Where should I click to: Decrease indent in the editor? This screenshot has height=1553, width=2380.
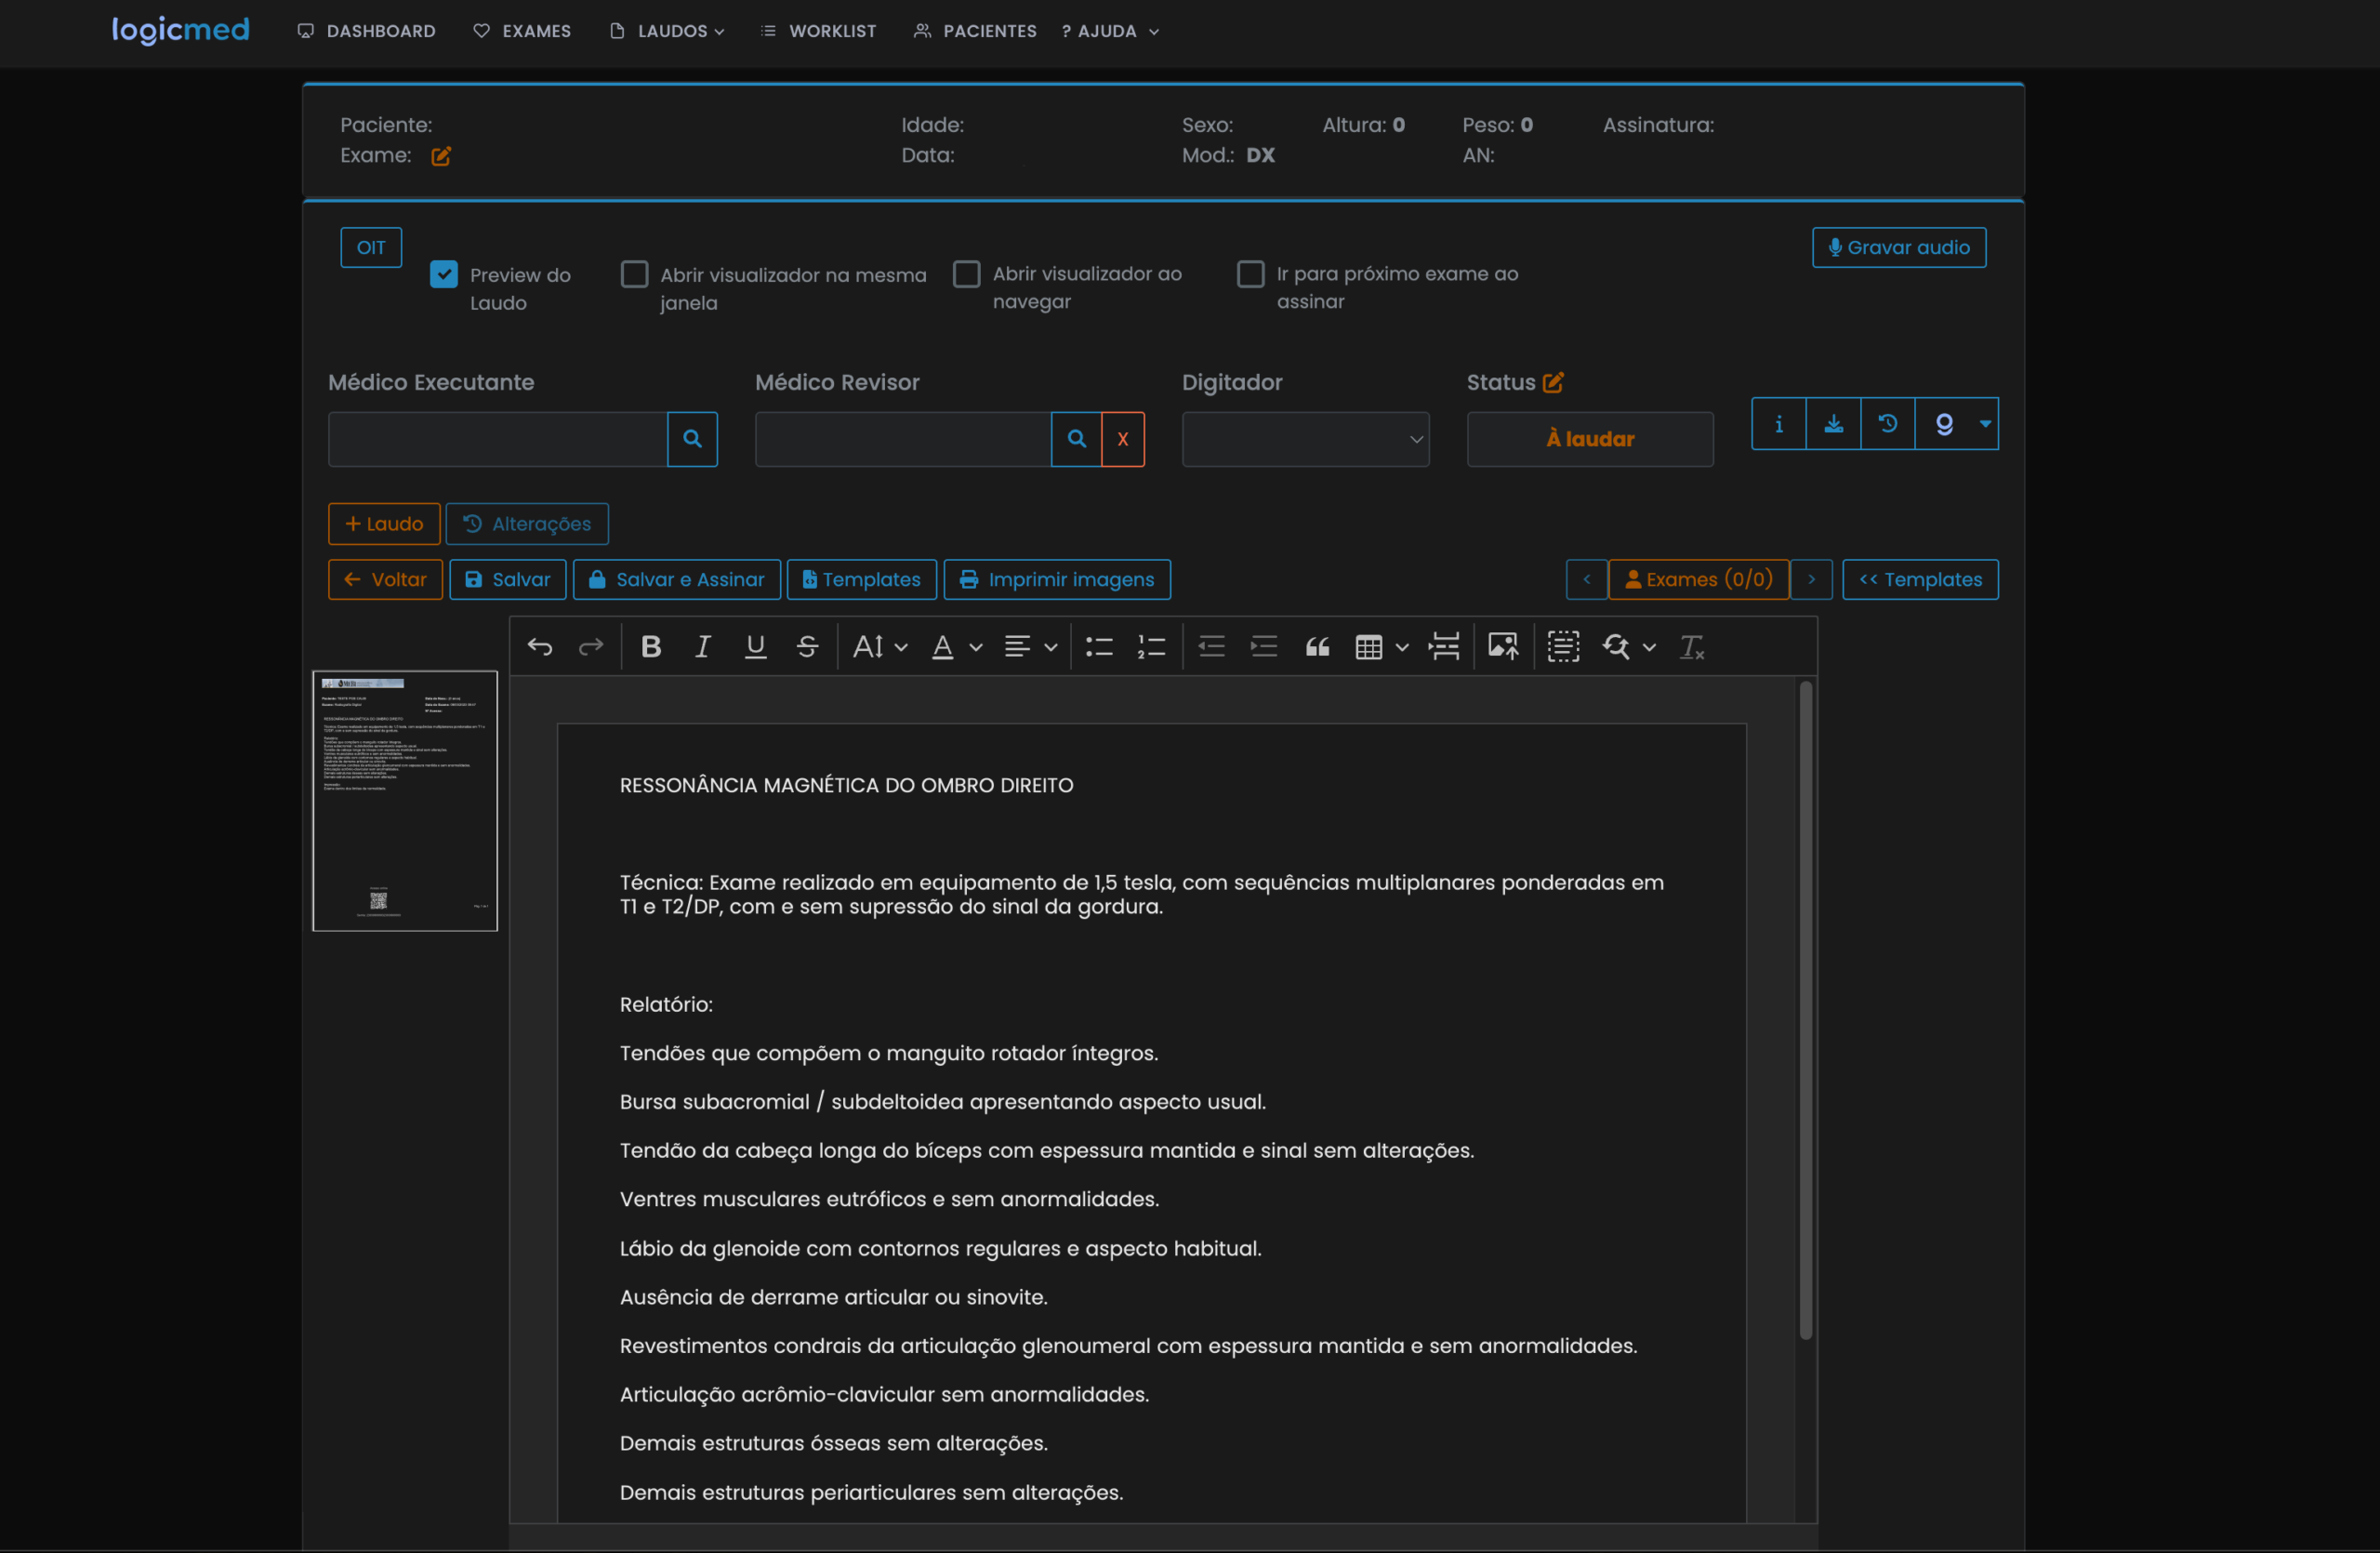click(x=1211, y=647)
